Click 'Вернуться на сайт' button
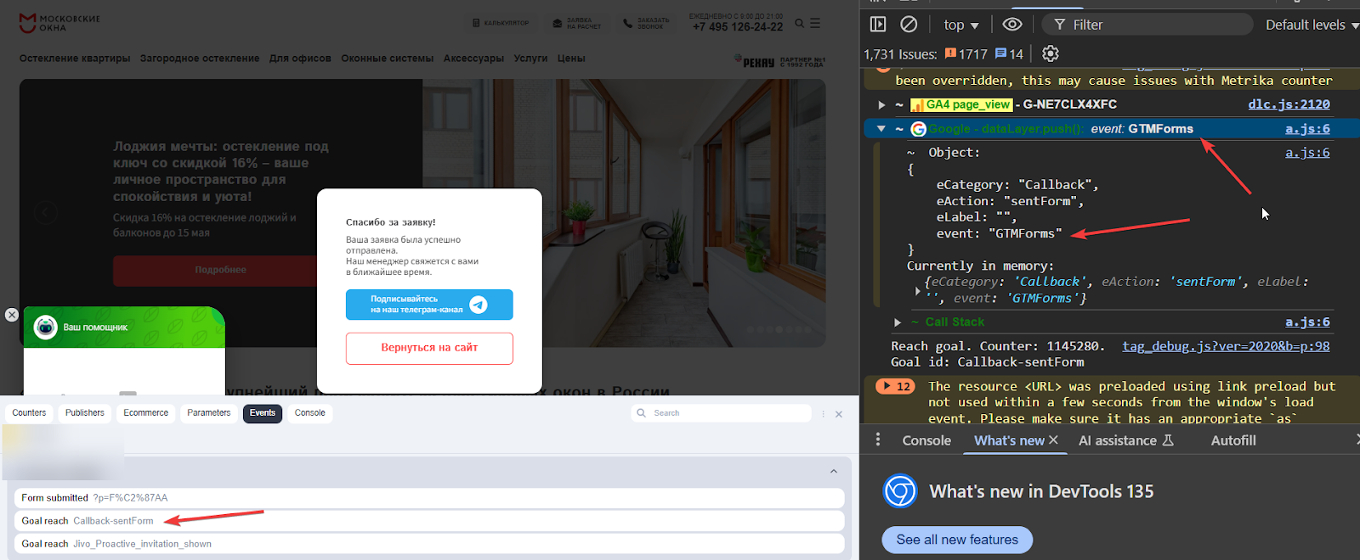 pyautogui.click(x=429, y=348)
